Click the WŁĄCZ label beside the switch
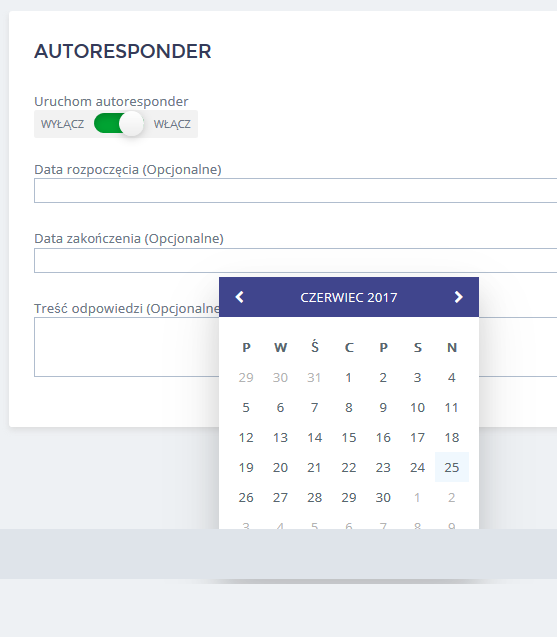The height and width of the screenshot is (637, 557). click(172, 124)
